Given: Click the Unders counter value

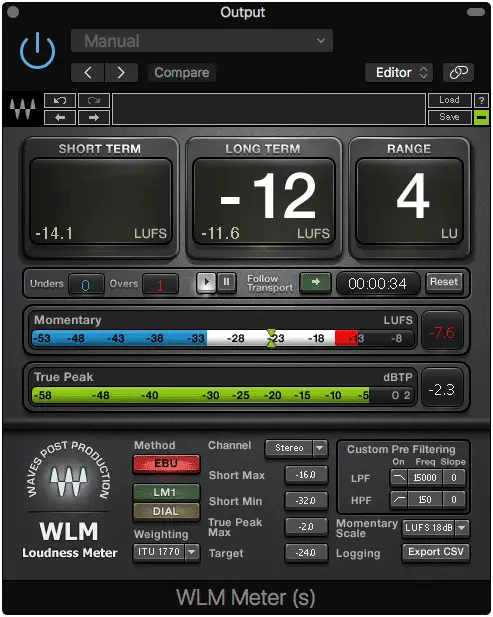Looking at the screenshot, I should [x=86, y=284].
